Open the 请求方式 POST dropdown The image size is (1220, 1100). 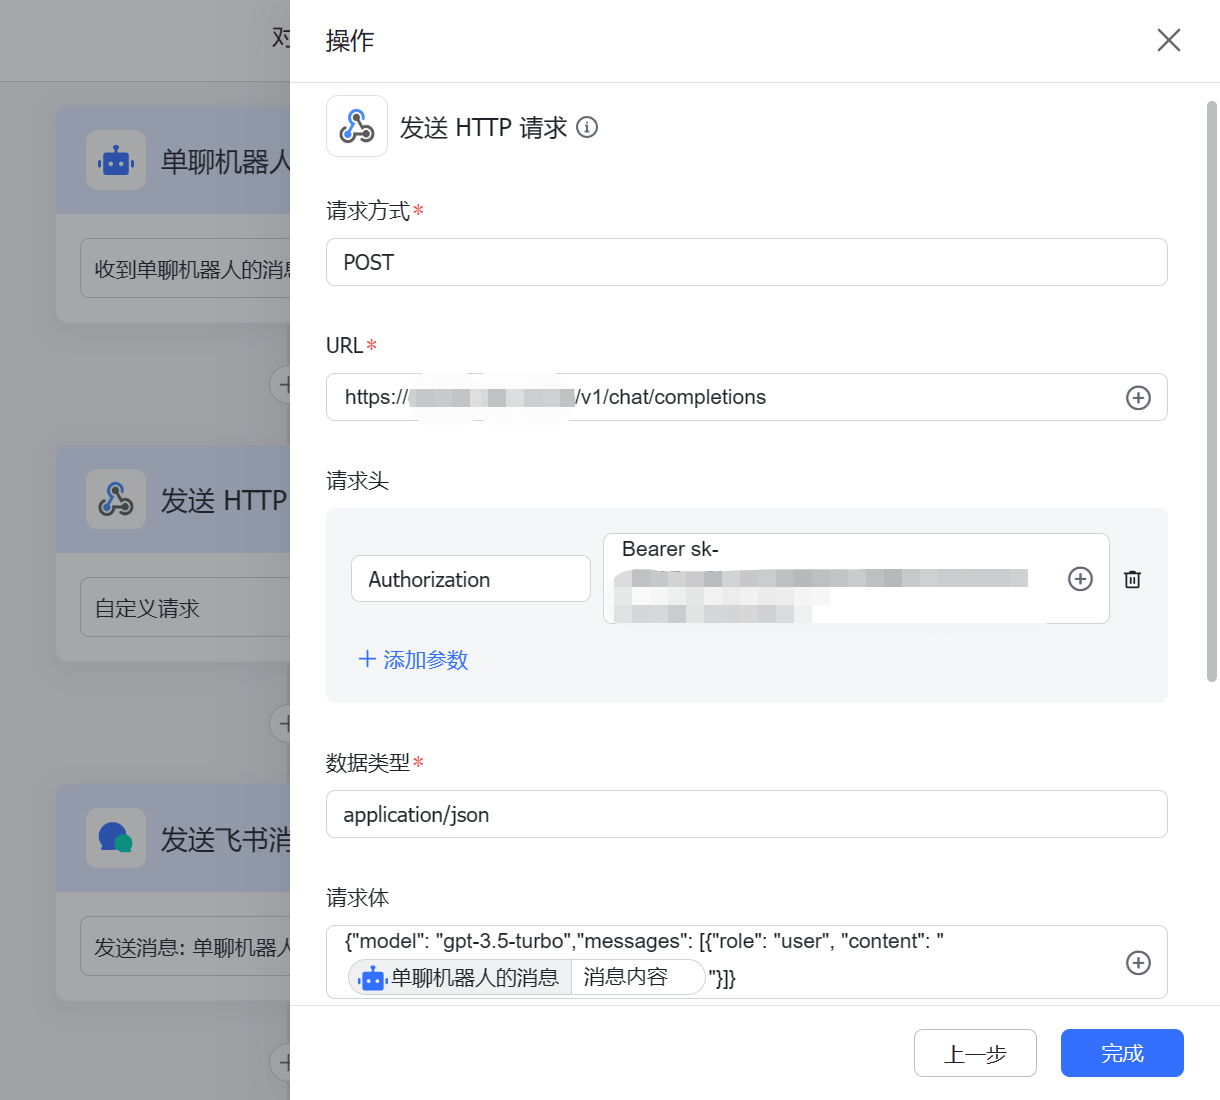(x=746, y=262)
